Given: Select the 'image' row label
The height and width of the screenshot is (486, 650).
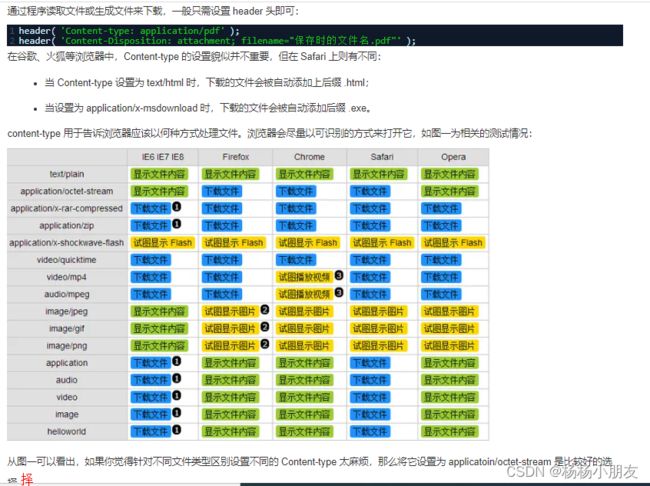Looking at the screenshot, I should (67, 414).
